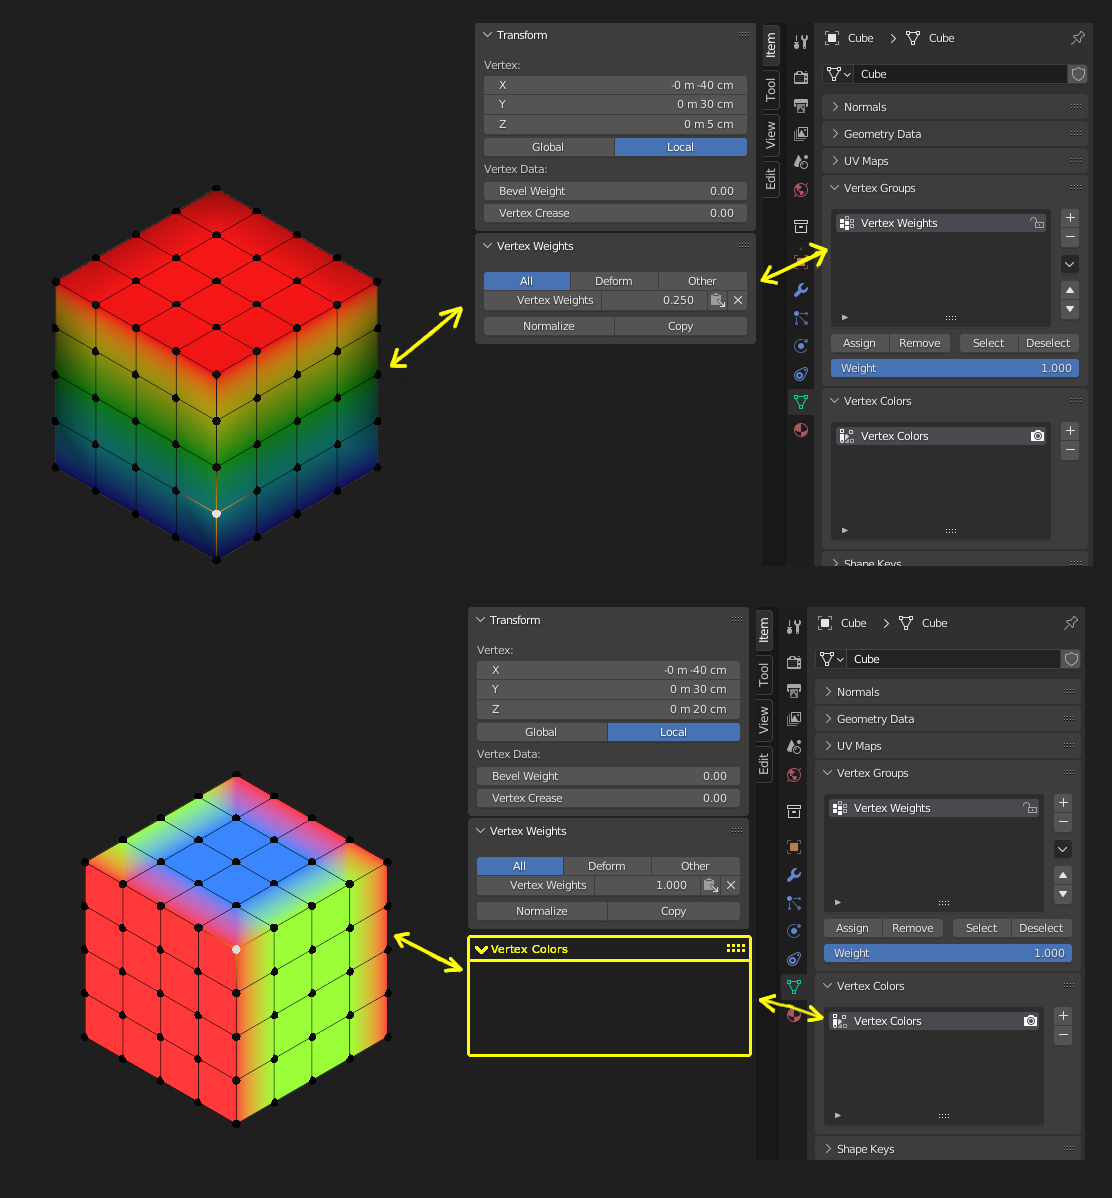The image size is (1112, 1198).
Task: Open vertex group specials dropdown in upper properties
Action: [x=1070, y=264]
